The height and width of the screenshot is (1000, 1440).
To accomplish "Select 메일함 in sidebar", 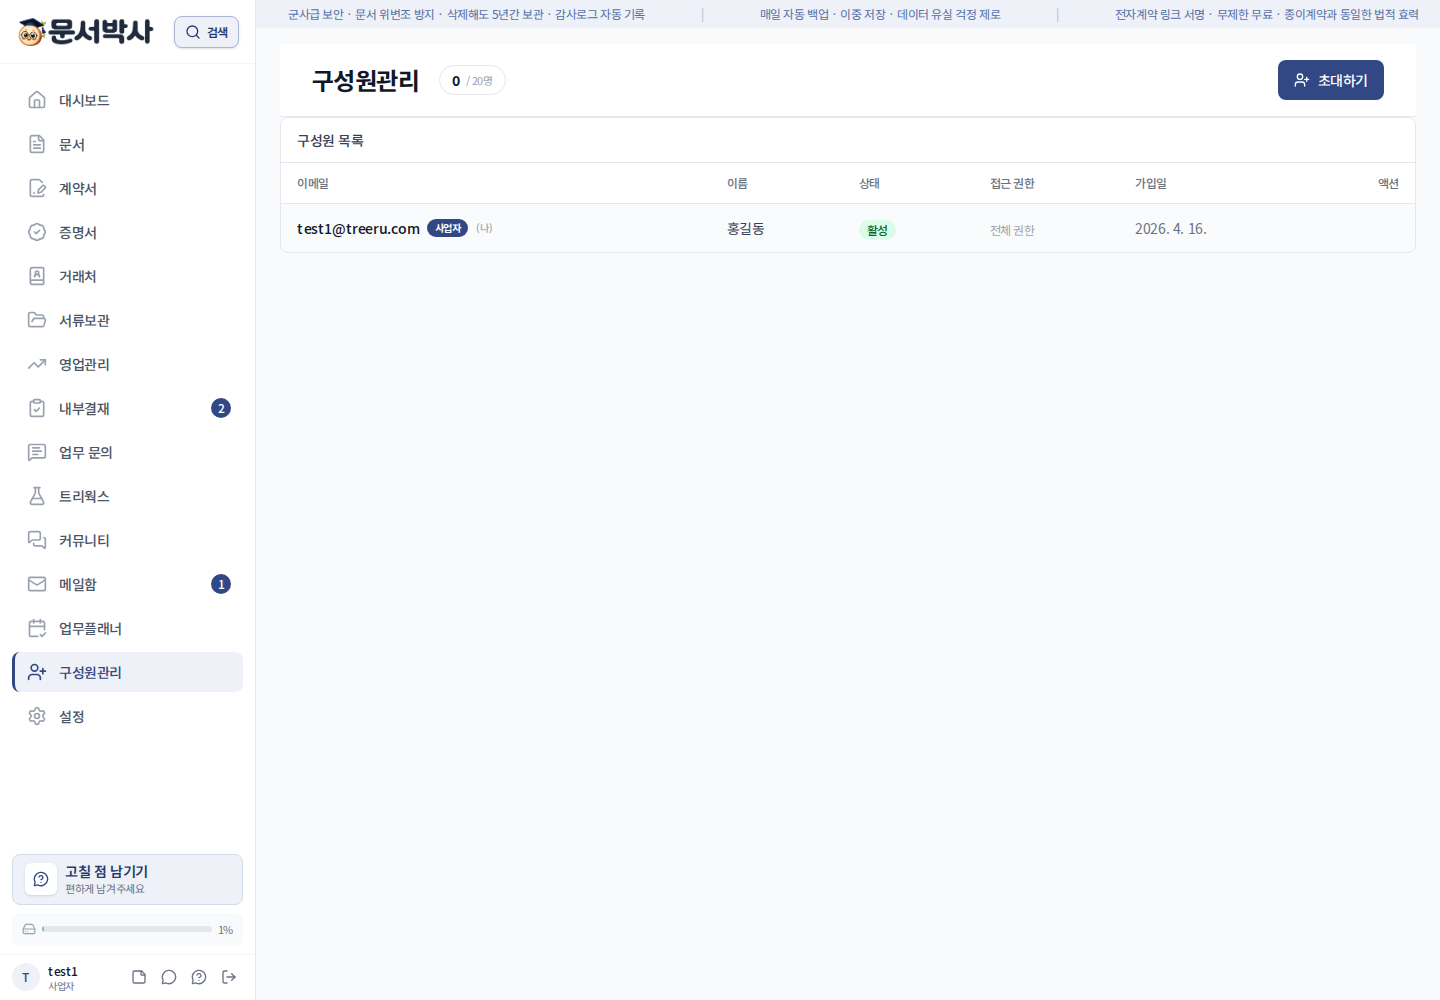I will (x=127, y=584).
